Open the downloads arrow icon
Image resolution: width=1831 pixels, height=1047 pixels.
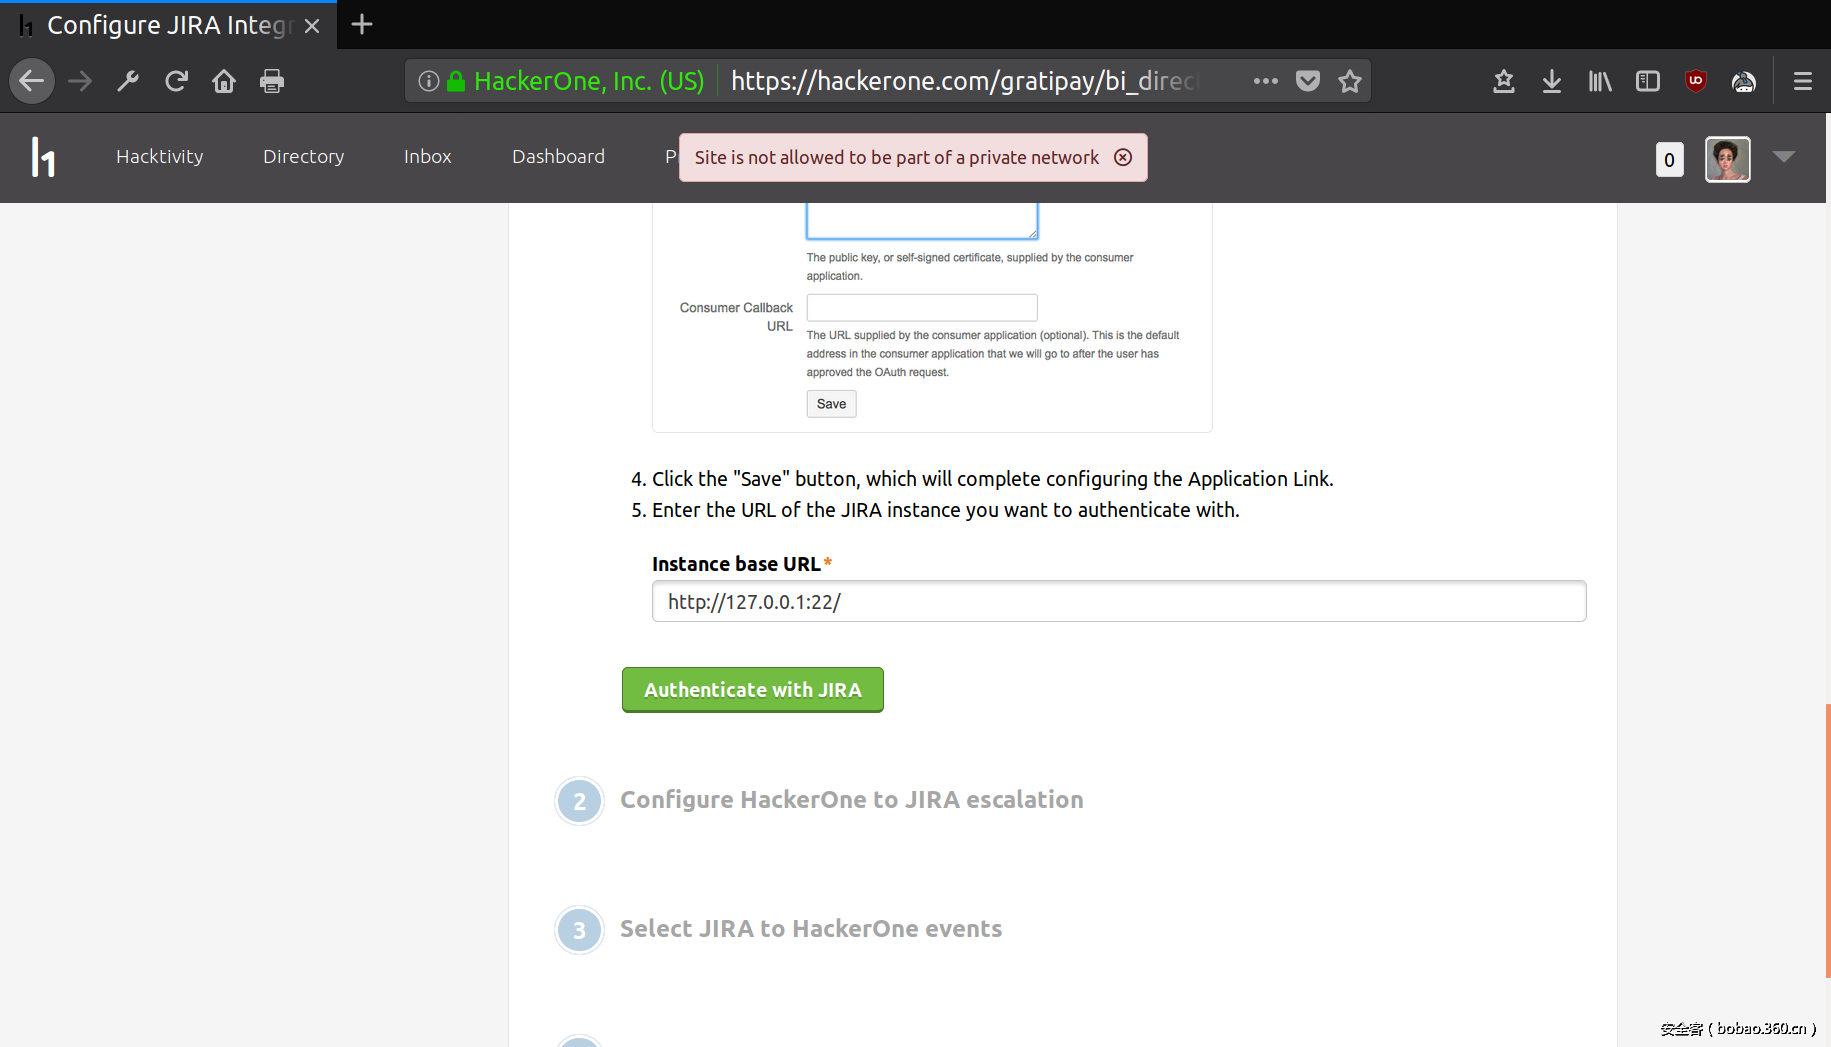(x=1551, y=81)
